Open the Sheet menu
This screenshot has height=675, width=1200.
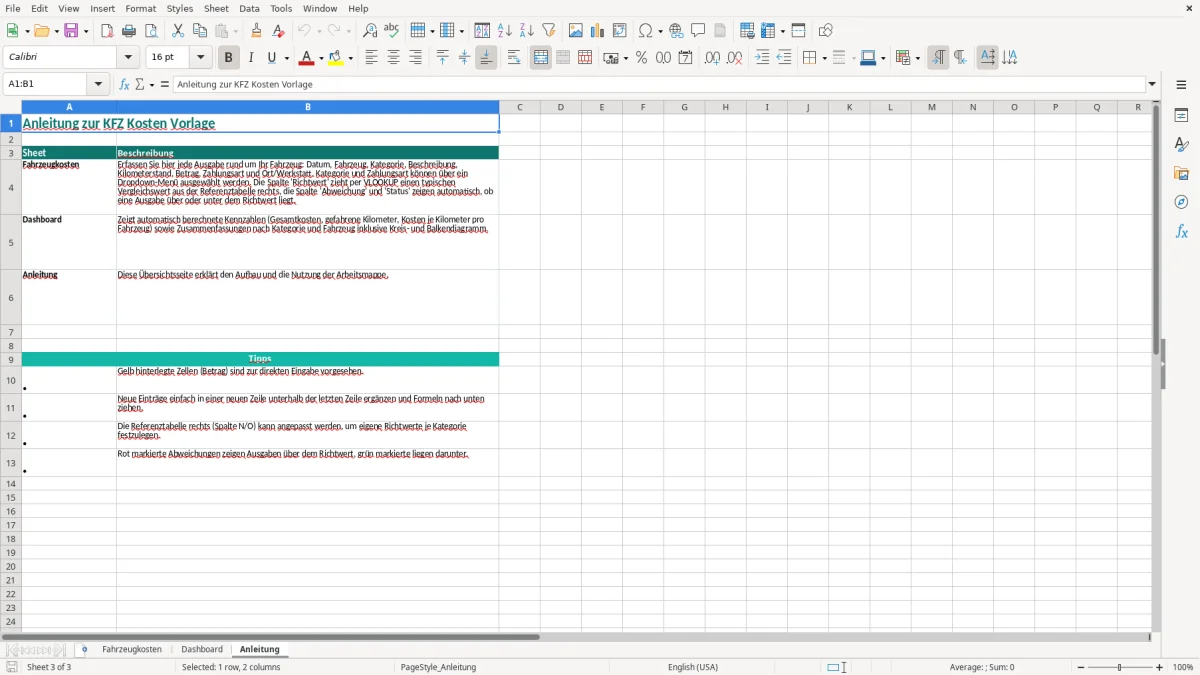[x=216, y=8]
